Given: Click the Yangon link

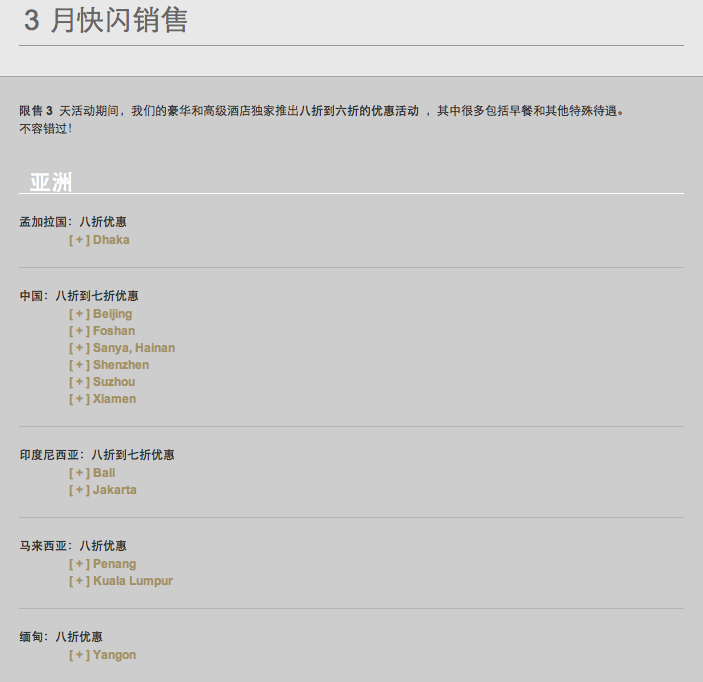Looking at the screenshot, I should tap(114, 655).
